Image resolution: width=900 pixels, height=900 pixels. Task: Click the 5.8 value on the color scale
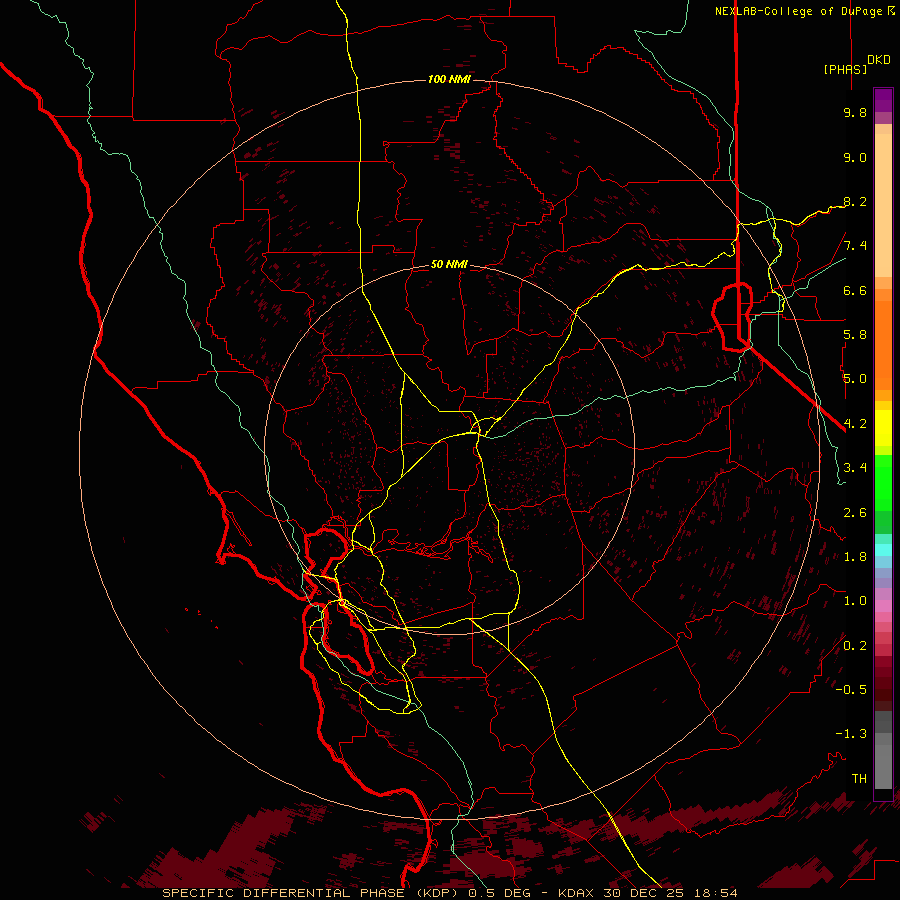point(855,335)
